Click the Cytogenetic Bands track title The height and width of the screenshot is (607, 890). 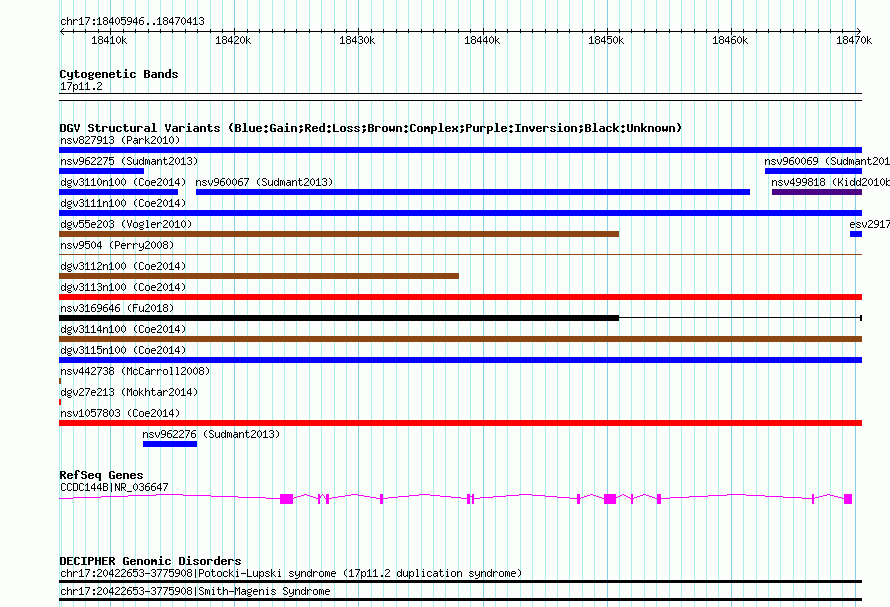click(x=119, y=74)
